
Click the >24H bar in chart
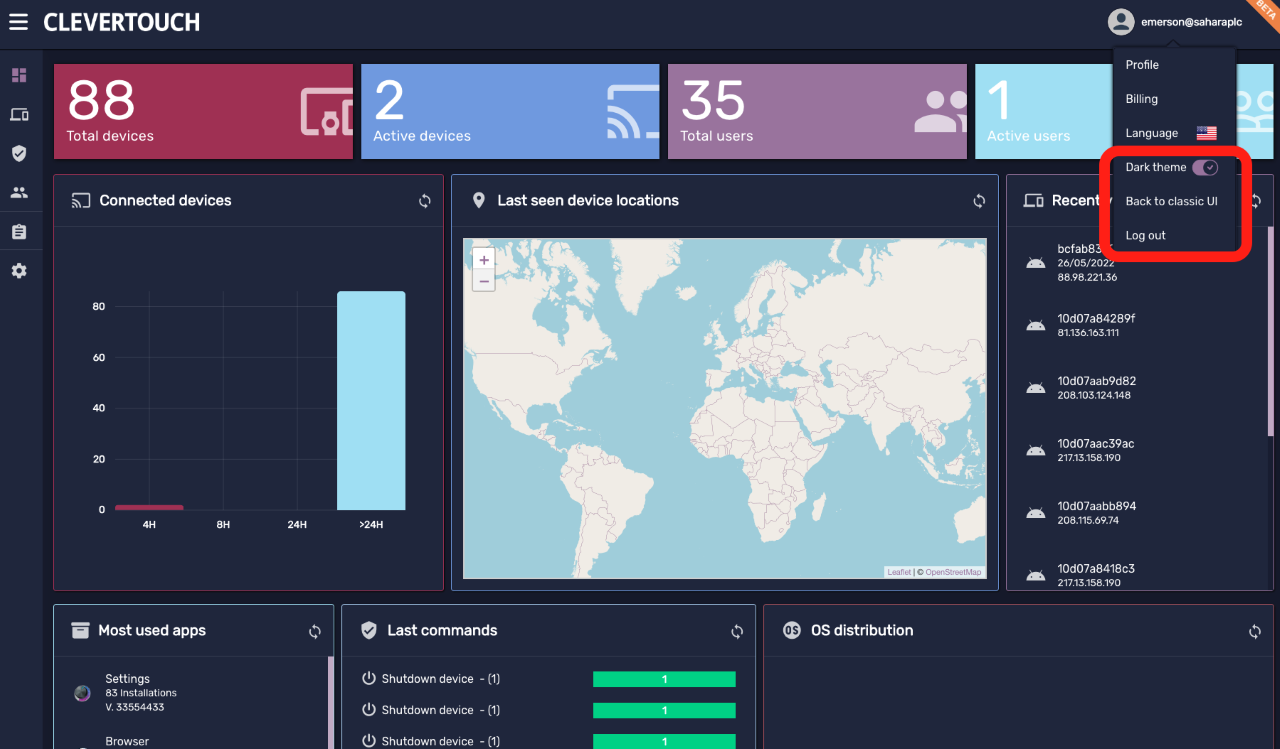click(x=371, y=400)
